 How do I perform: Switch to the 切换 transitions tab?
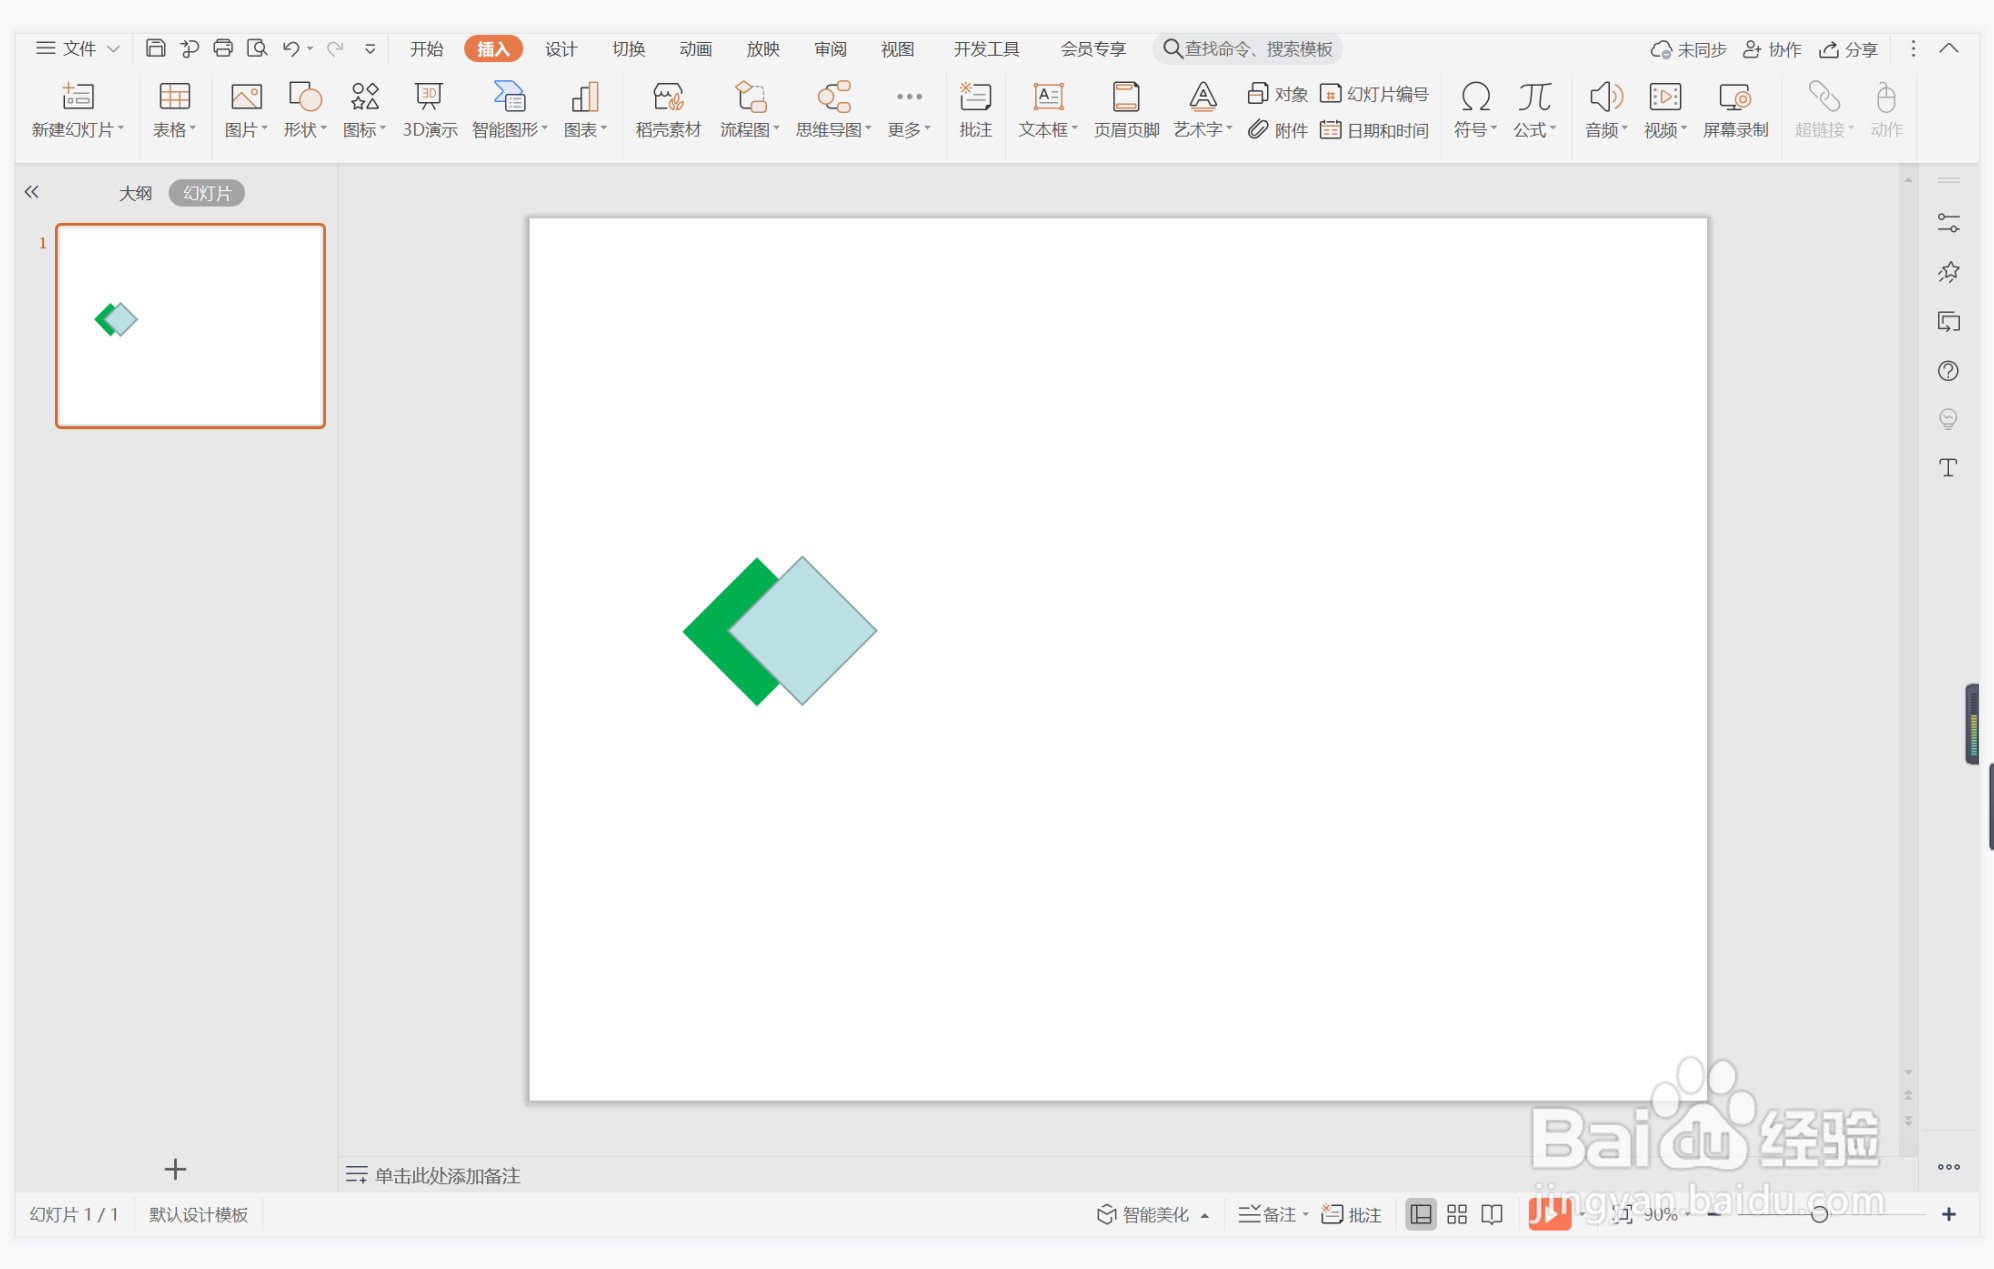[x=628, y=48]
